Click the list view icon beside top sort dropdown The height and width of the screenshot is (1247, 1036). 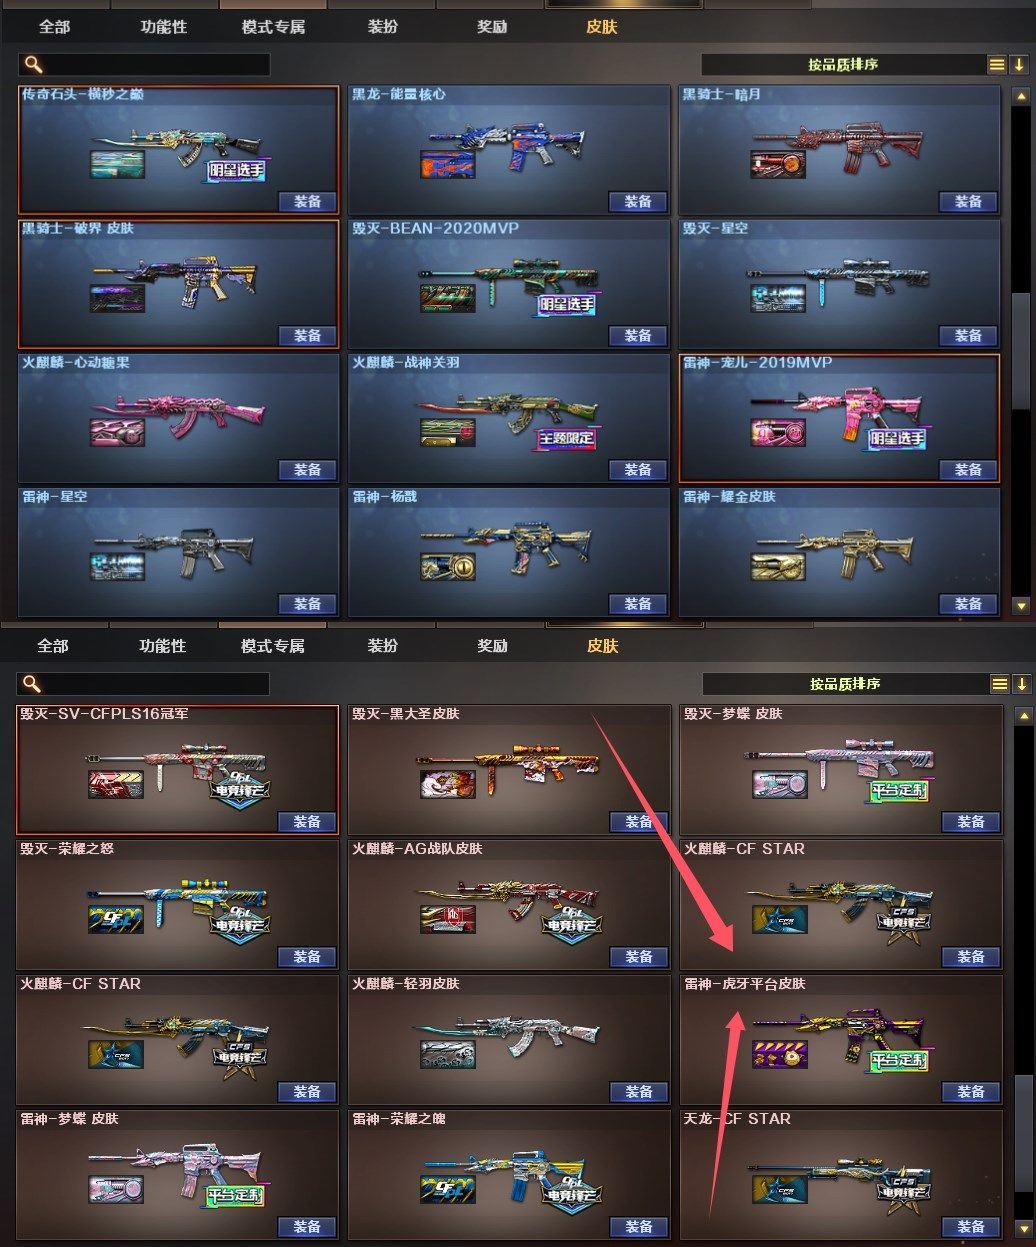[997, 64]
